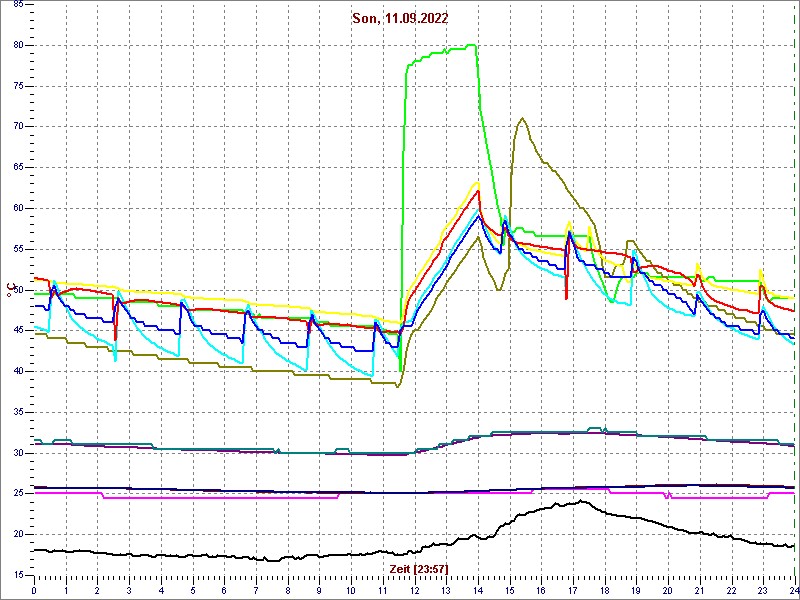
Task: Select hour 24 on the time axis
Action: (794, 591)
